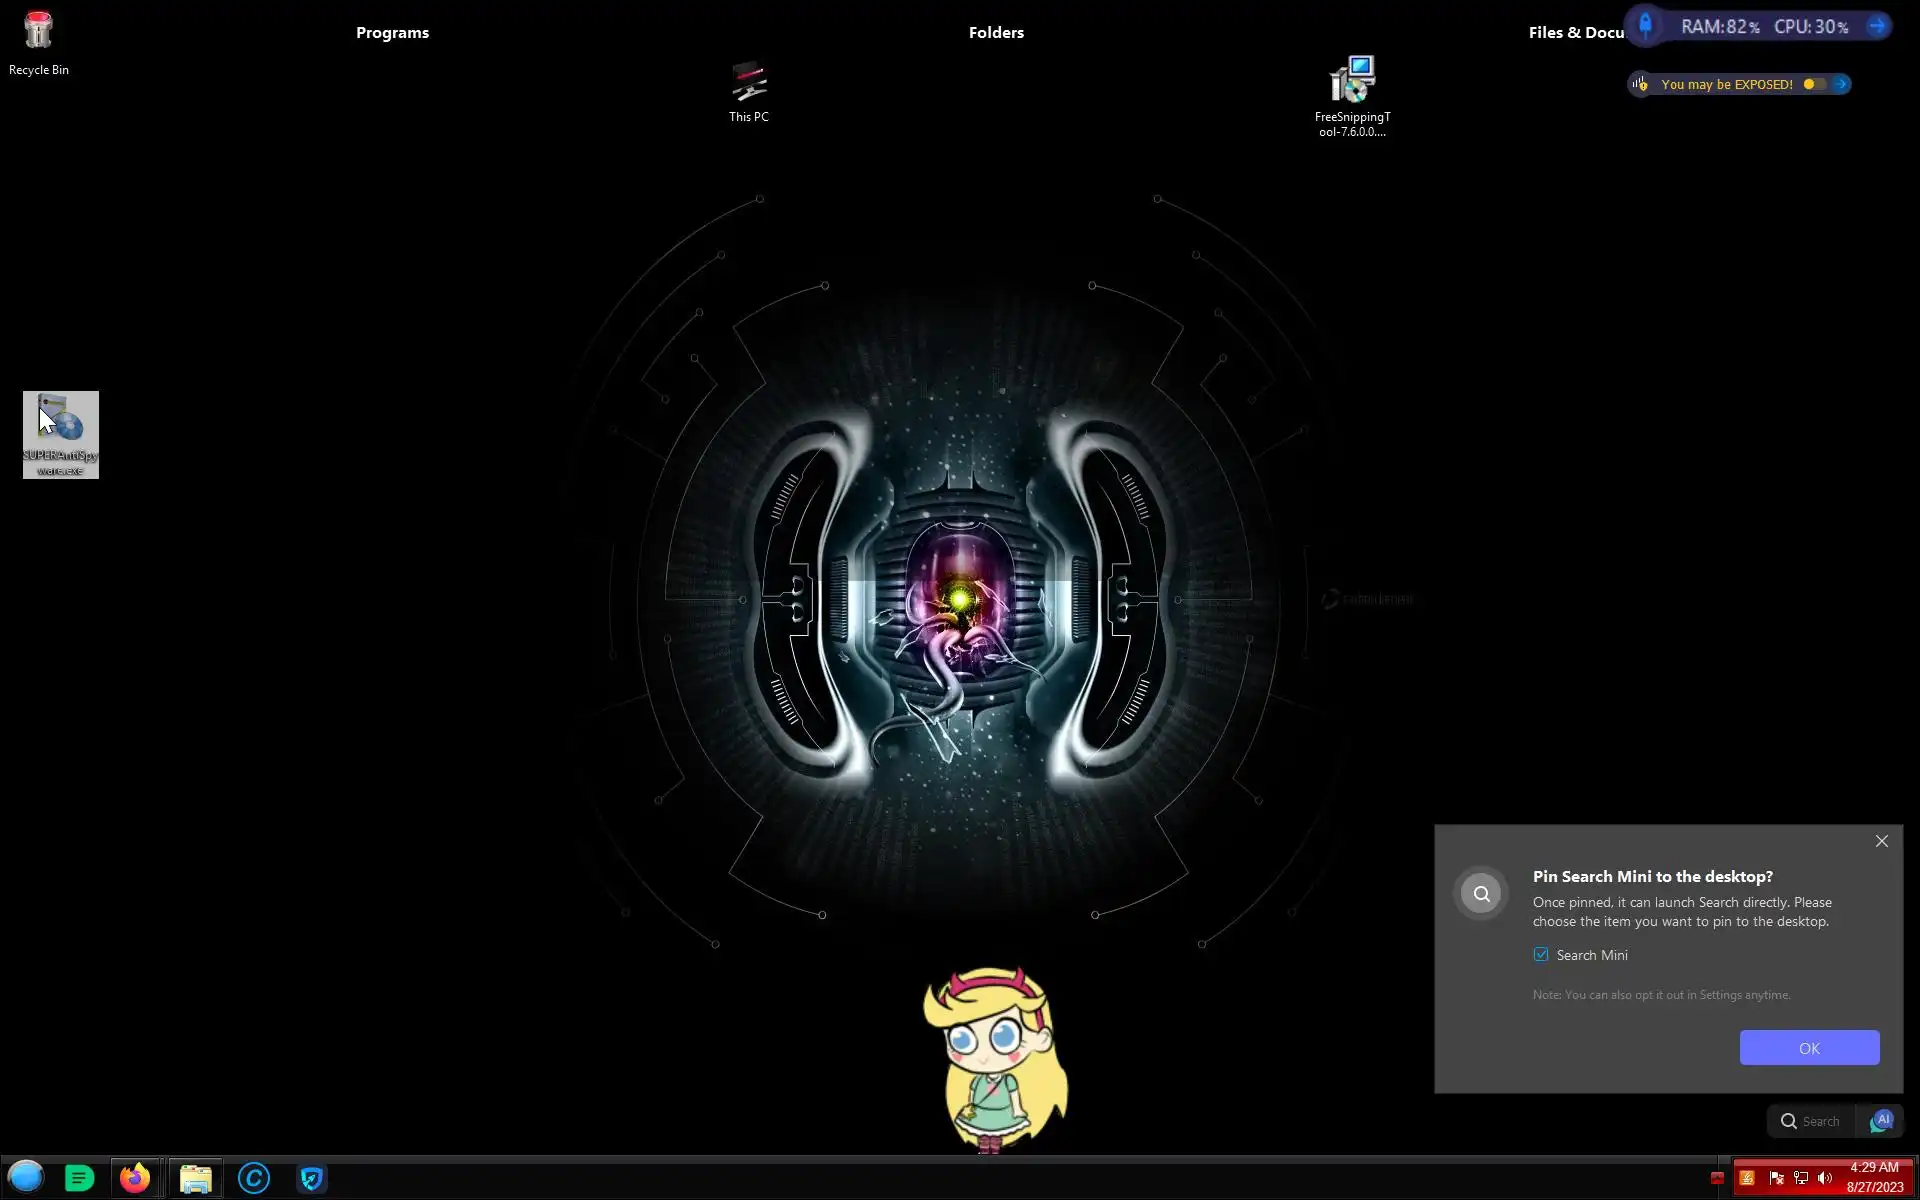The height and width of the screenshot is (1200, 1920).
Task: Toggle the exposure protection switch
Action: pyautogui.click(x=1814, y=84)
